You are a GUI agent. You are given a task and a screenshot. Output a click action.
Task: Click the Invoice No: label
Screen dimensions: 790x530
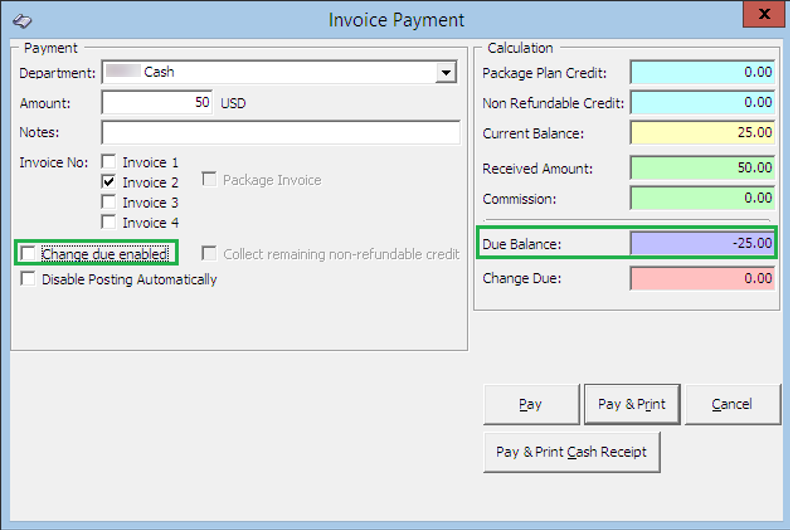click(x=53, y=163)
